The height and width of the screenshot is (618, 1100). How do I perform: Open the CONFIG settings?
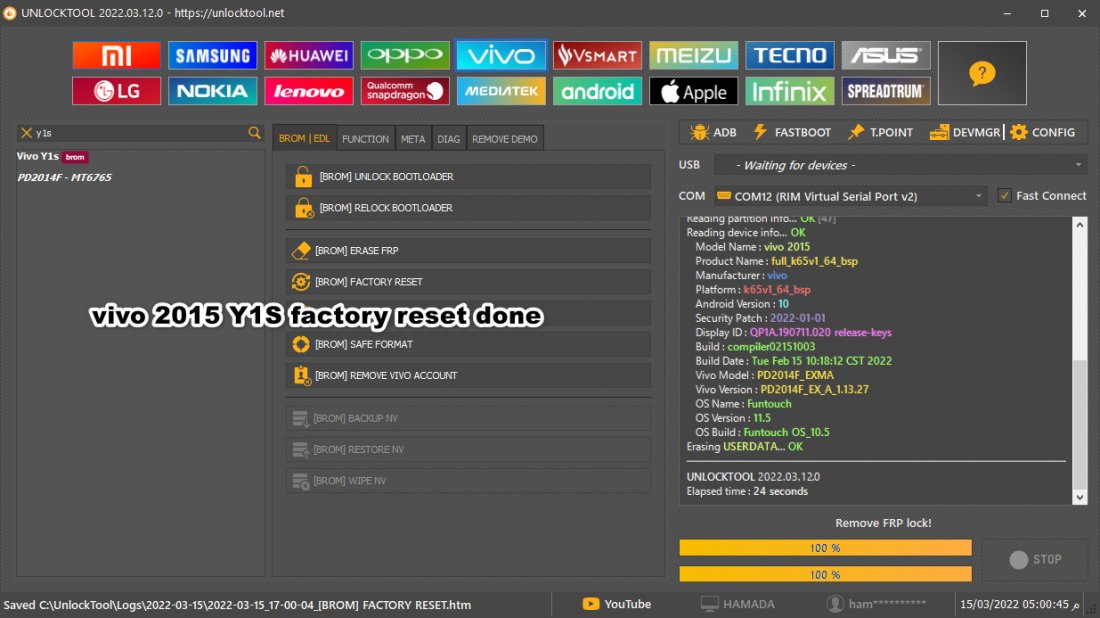click(1042, 133)
